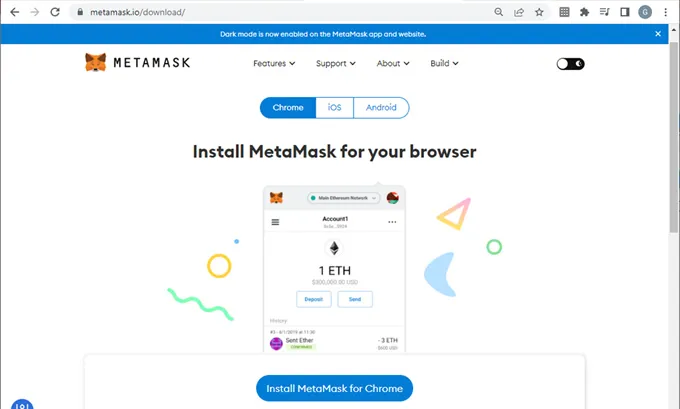
Task: Switch to the Android tab
Action: coord(381,108)
